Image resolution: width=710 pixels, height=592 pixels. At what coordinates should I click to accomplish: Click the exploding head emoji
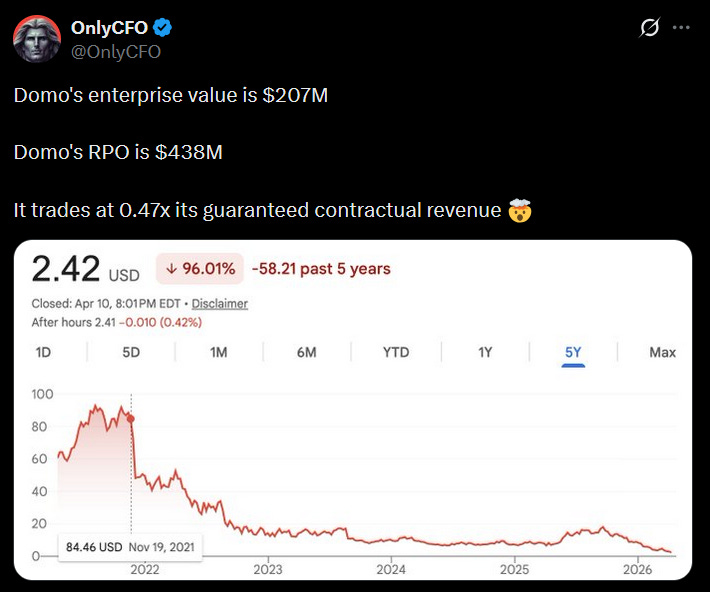coord(519,210)
